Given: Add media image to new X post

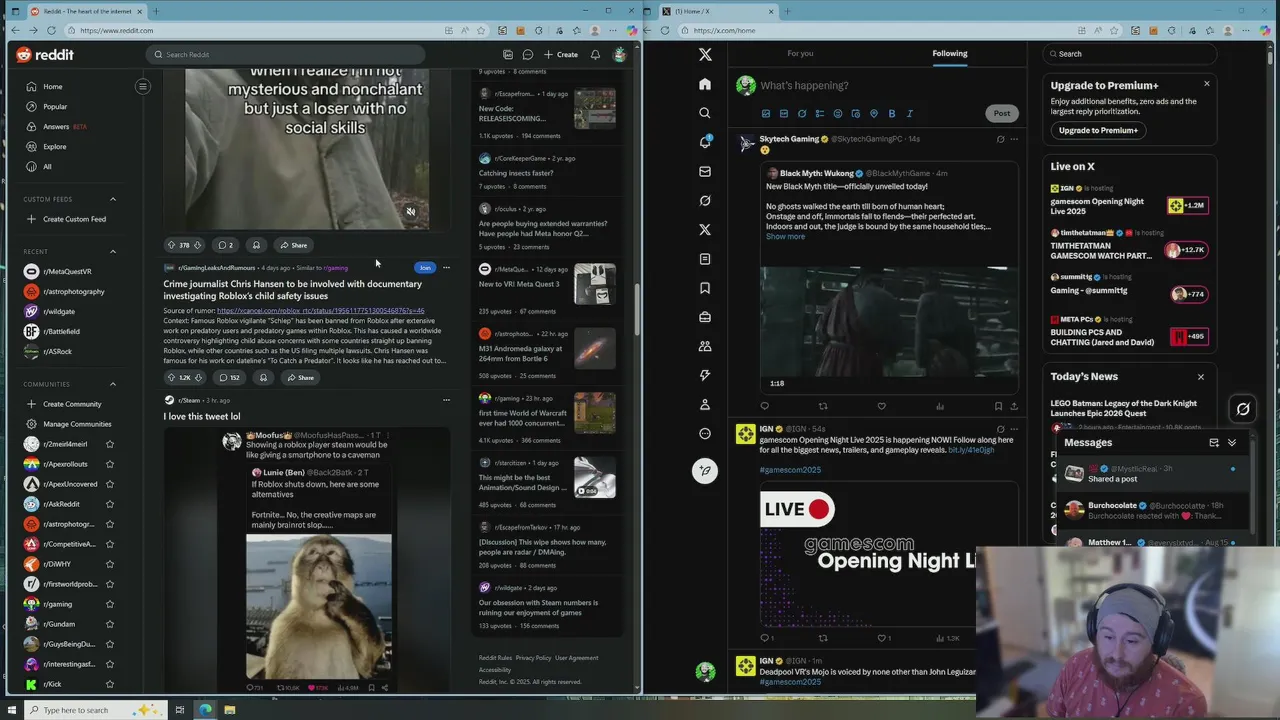Looking at the screenshot, I should tap(766, 113).
